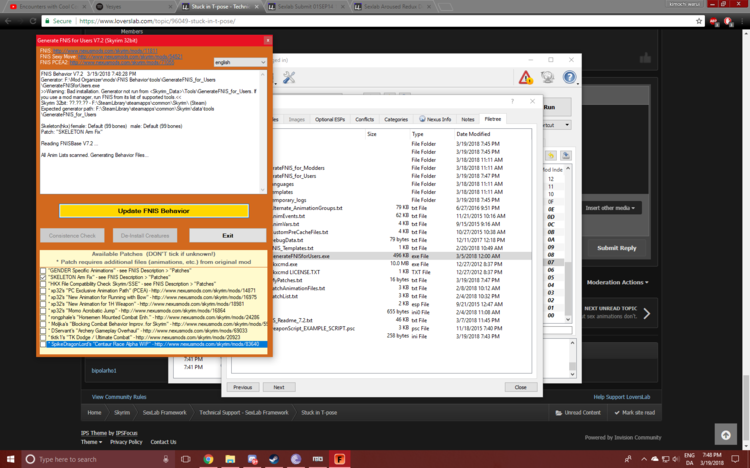The width and height of the screenshot is (750, 468).
Task: Click Previous in the mod info dialog
Action: [243, 387]
